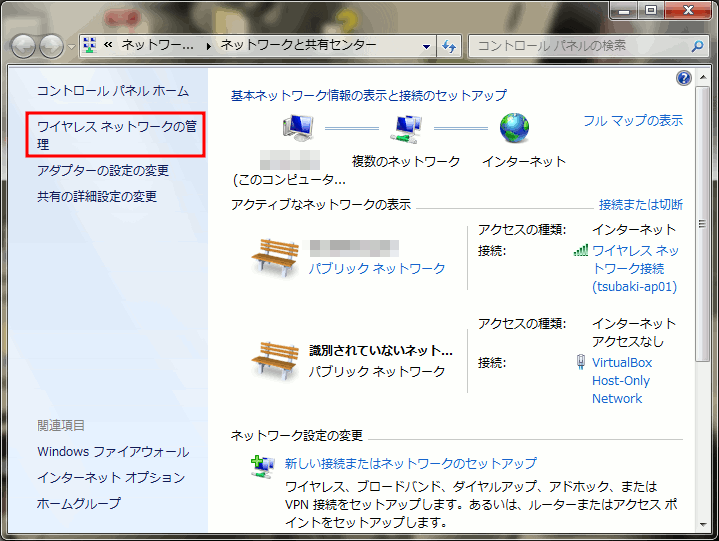Open help with the blue question mark
The image size is (719, 541).
click(684, 78)
